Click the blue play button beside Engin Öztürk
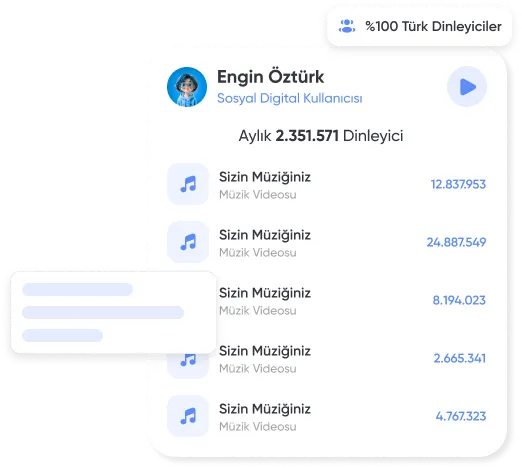The height and width of the screenshot is (468, 522). [467, 87]
